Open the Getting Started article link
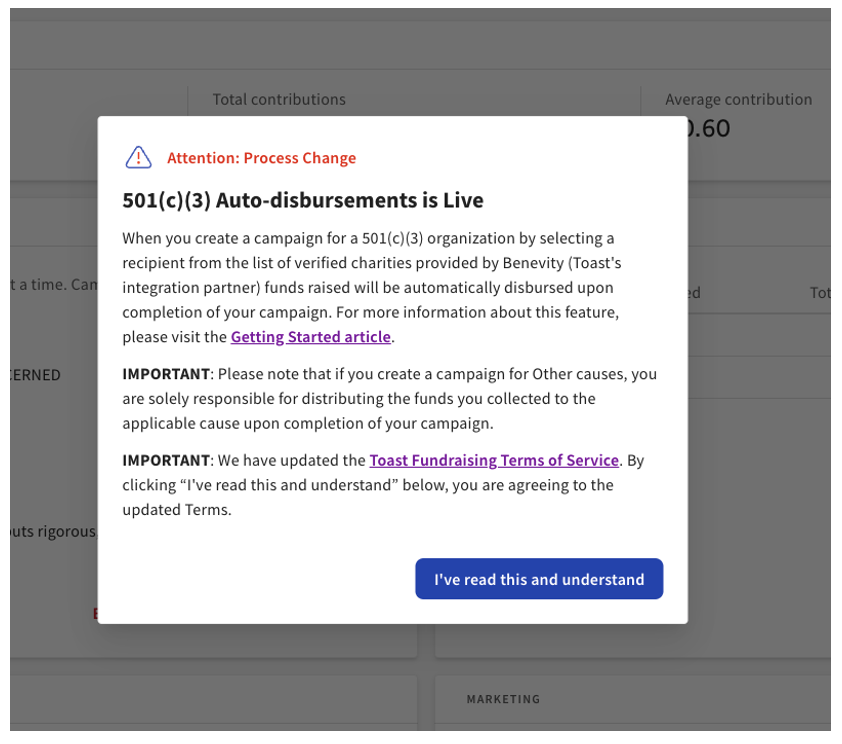The width and height of the screenshot is (842, 744). (x=310, y=337)
